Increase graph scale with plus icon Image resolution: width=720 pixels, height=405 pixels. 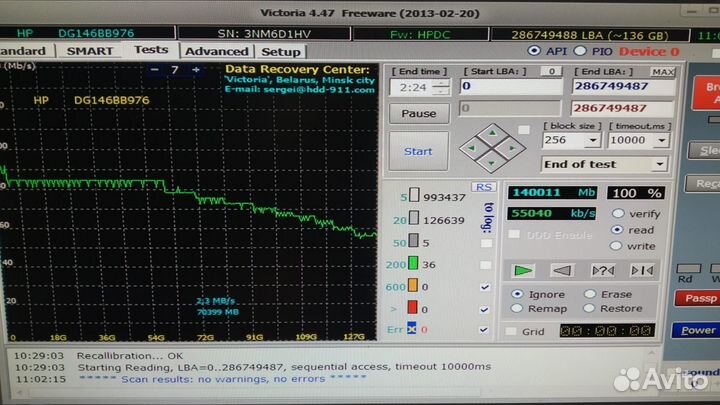coord(196,70)
